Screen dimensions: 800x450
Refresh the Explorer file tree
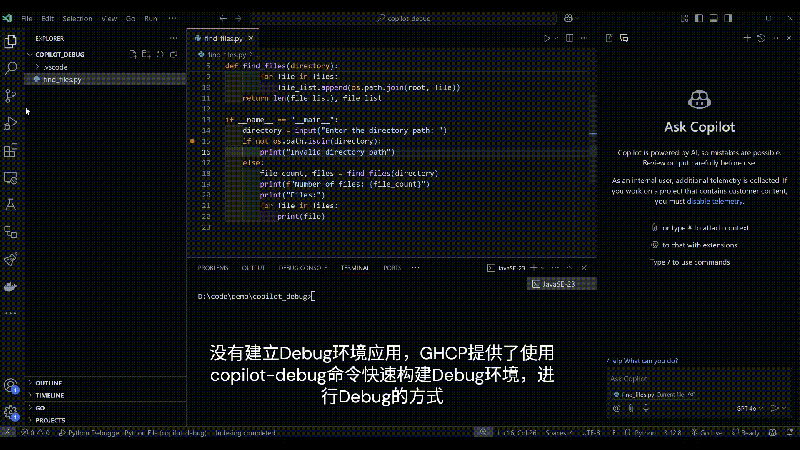[x=160, y=54]
